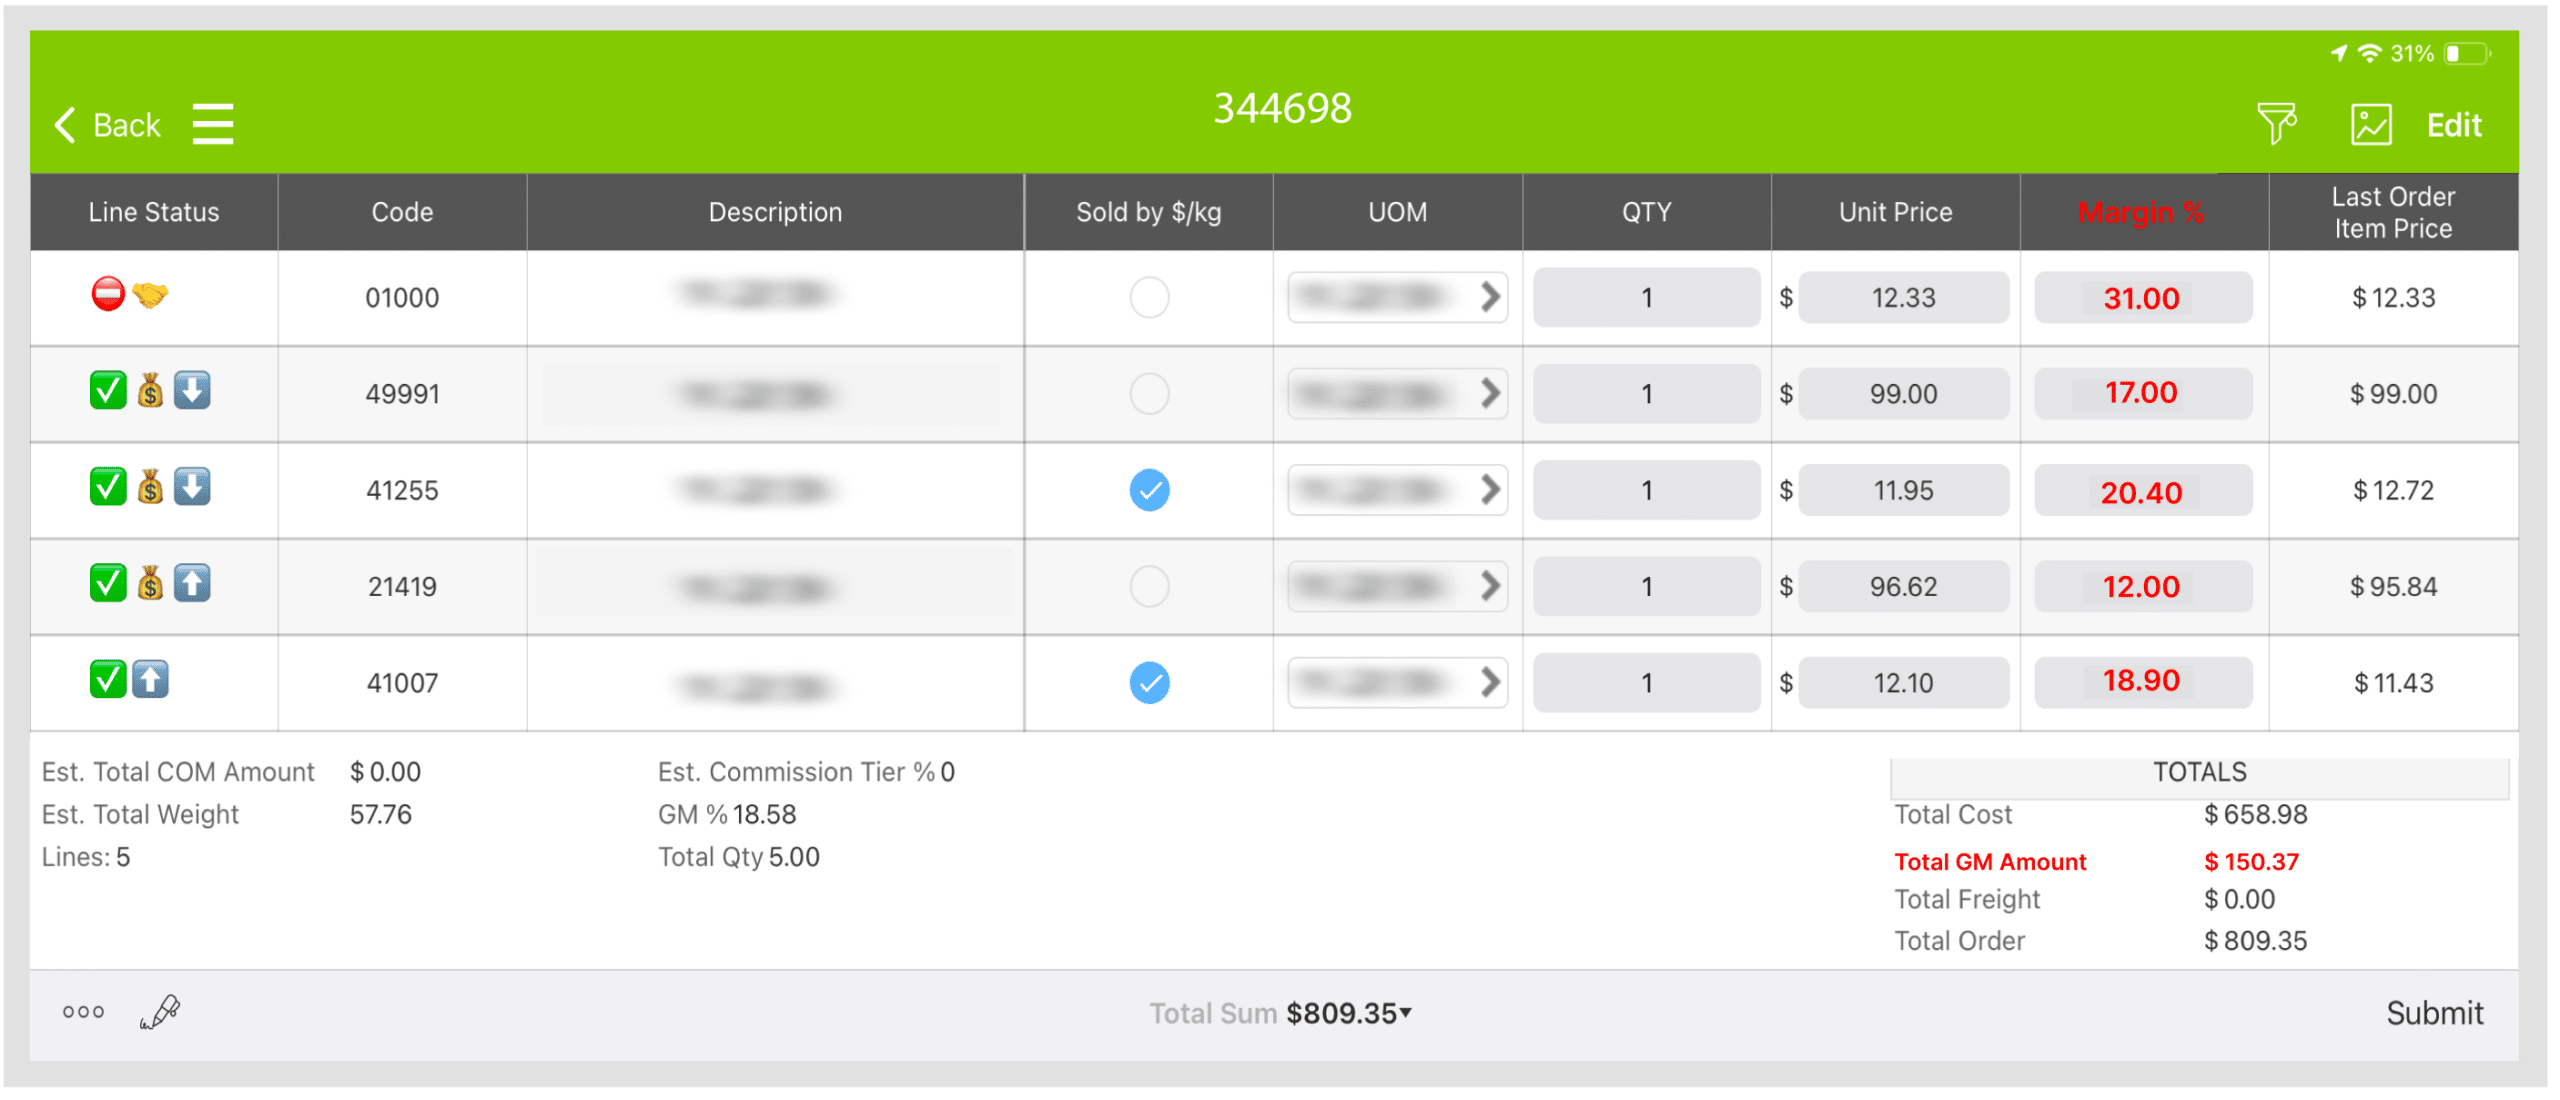Edit quantity field for item 01000
The height and width of the screenshot is (1100, 2560).
1646,297
